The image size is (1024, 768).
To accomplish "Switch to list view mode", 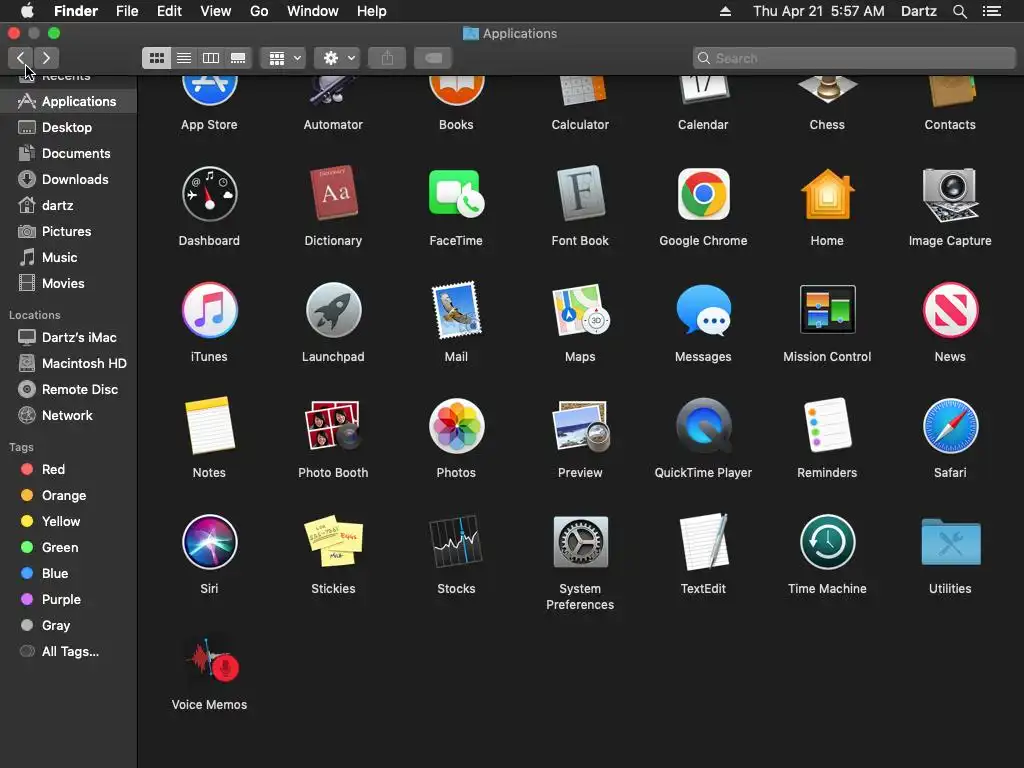I will point(184,58).
